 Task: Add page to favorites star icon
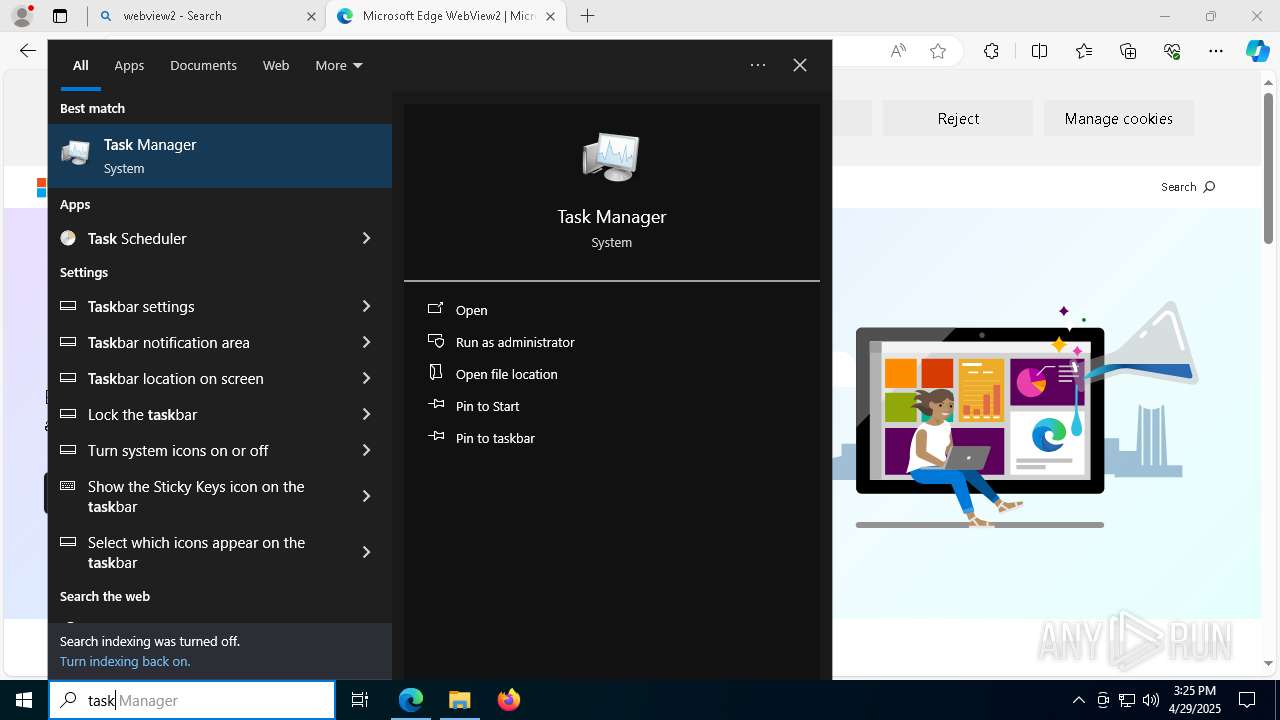pyautogui.click(x=938, y=51)
